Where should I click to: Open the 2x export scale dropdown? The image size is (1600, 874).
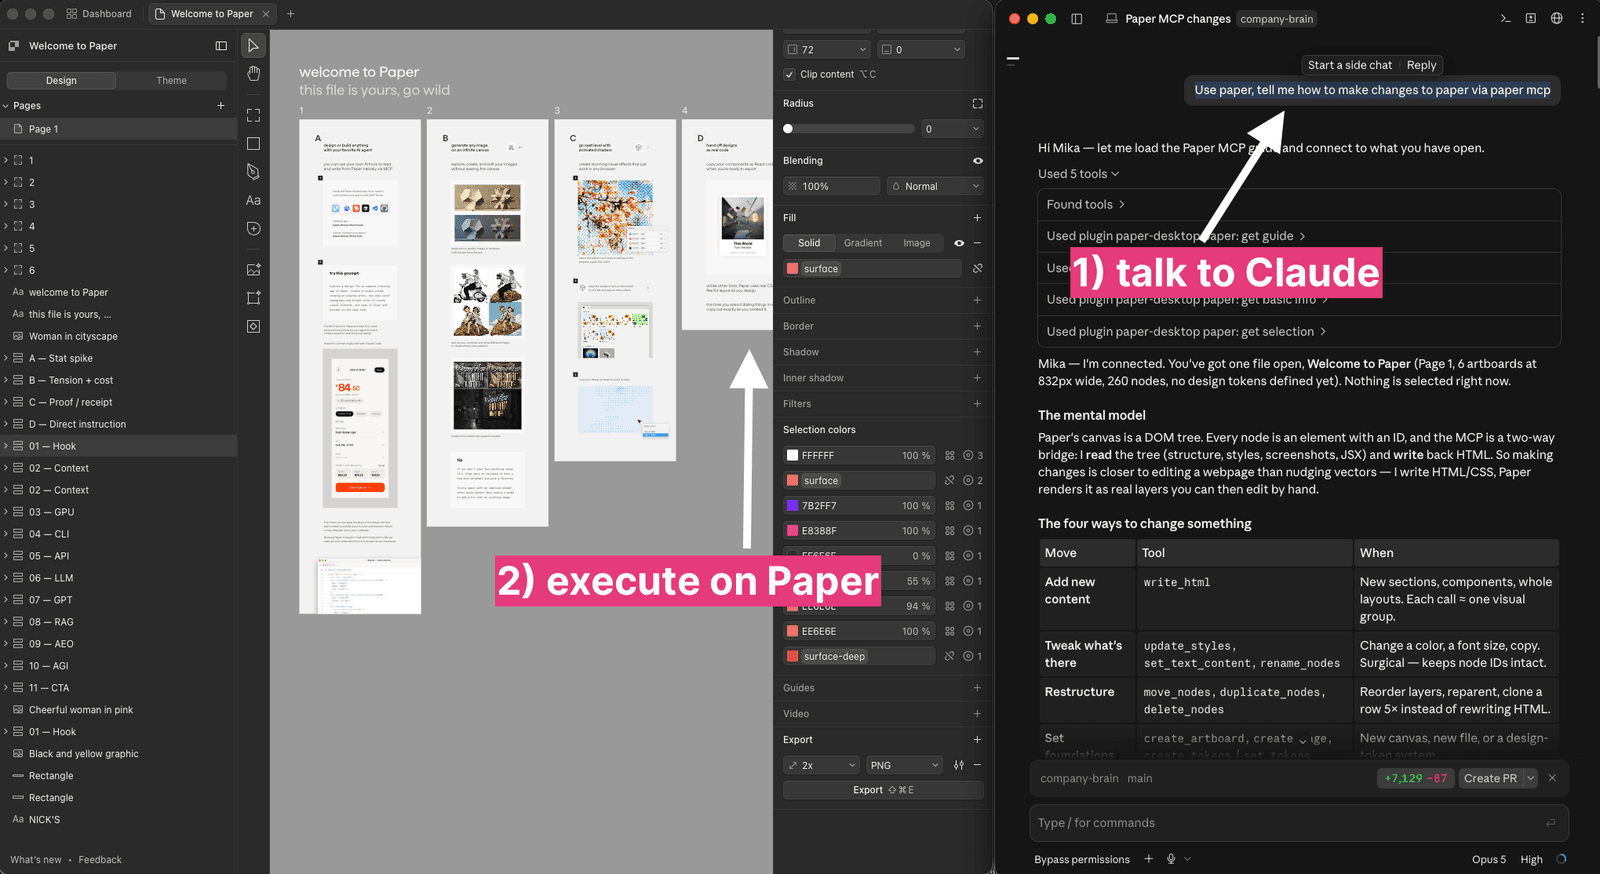(821, 765)
